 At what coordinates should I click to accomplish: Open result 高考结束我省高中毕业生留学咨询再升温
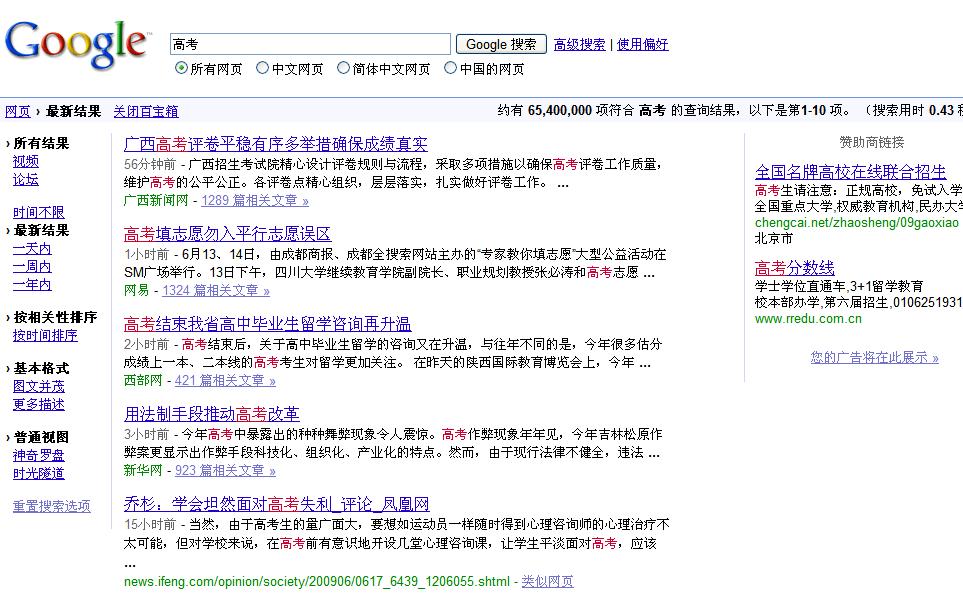tap(268, 324)
